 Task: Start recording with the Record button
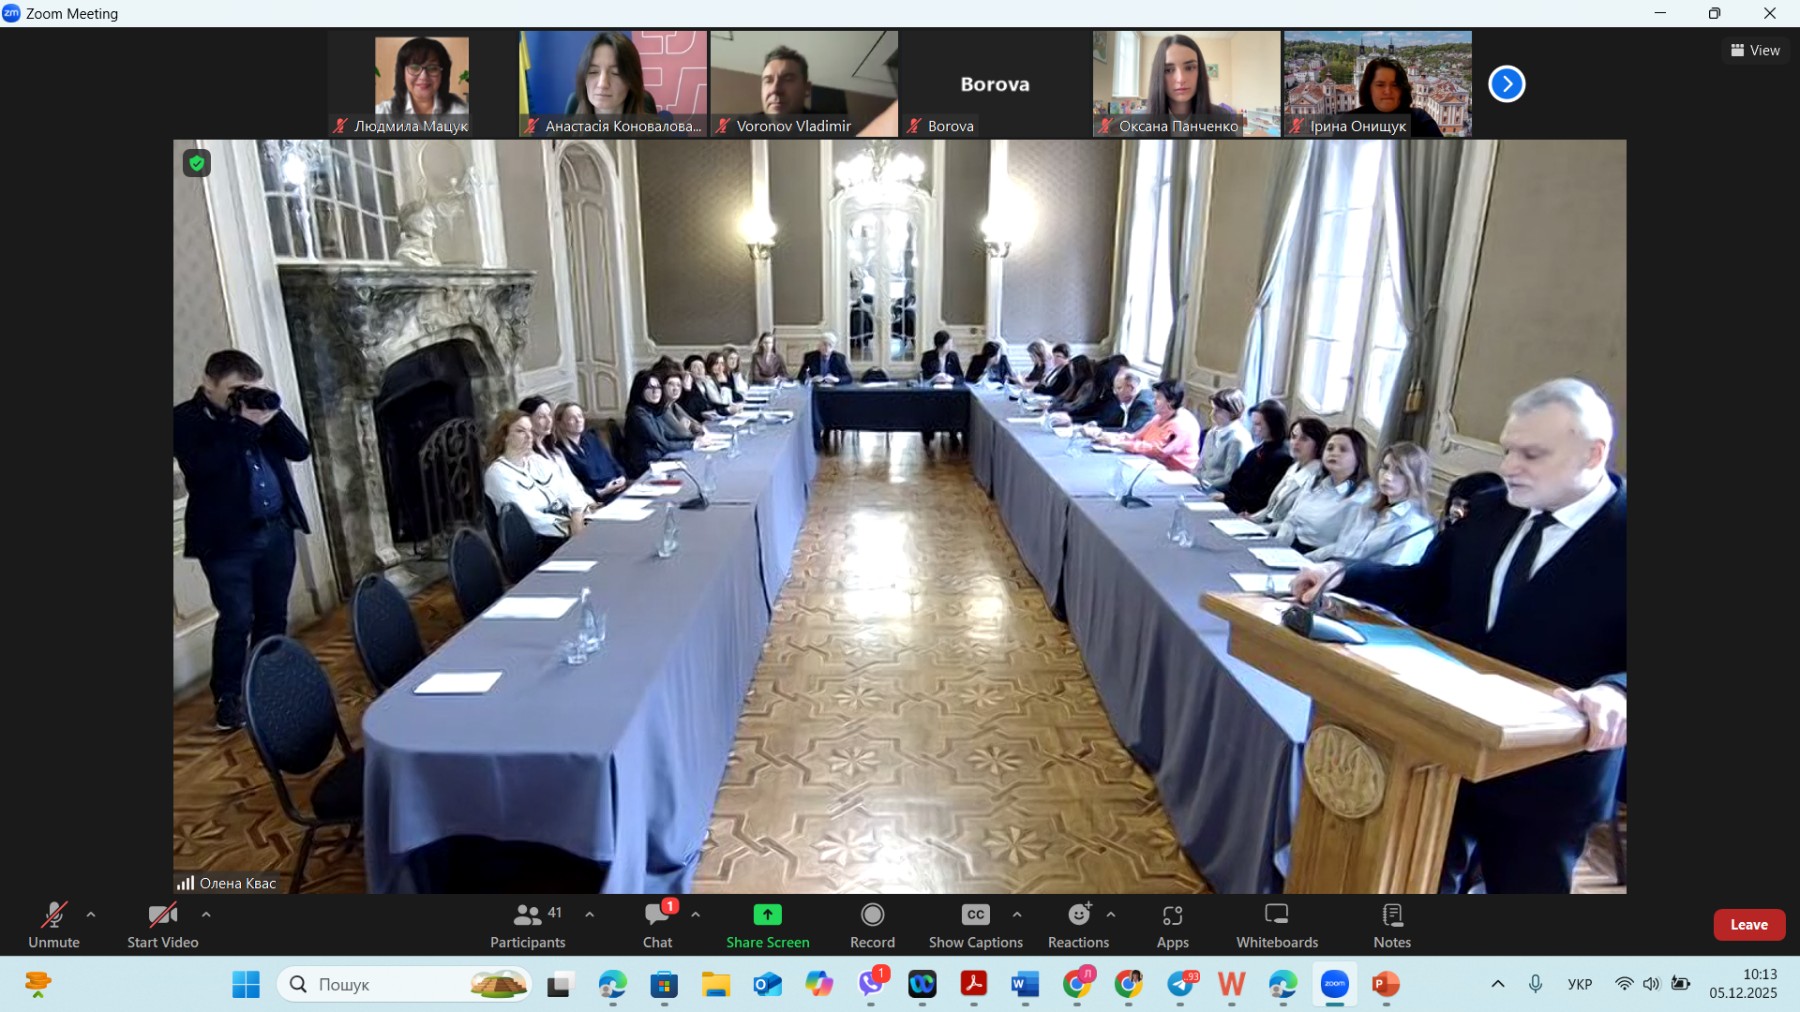click(x=872, y=925)
